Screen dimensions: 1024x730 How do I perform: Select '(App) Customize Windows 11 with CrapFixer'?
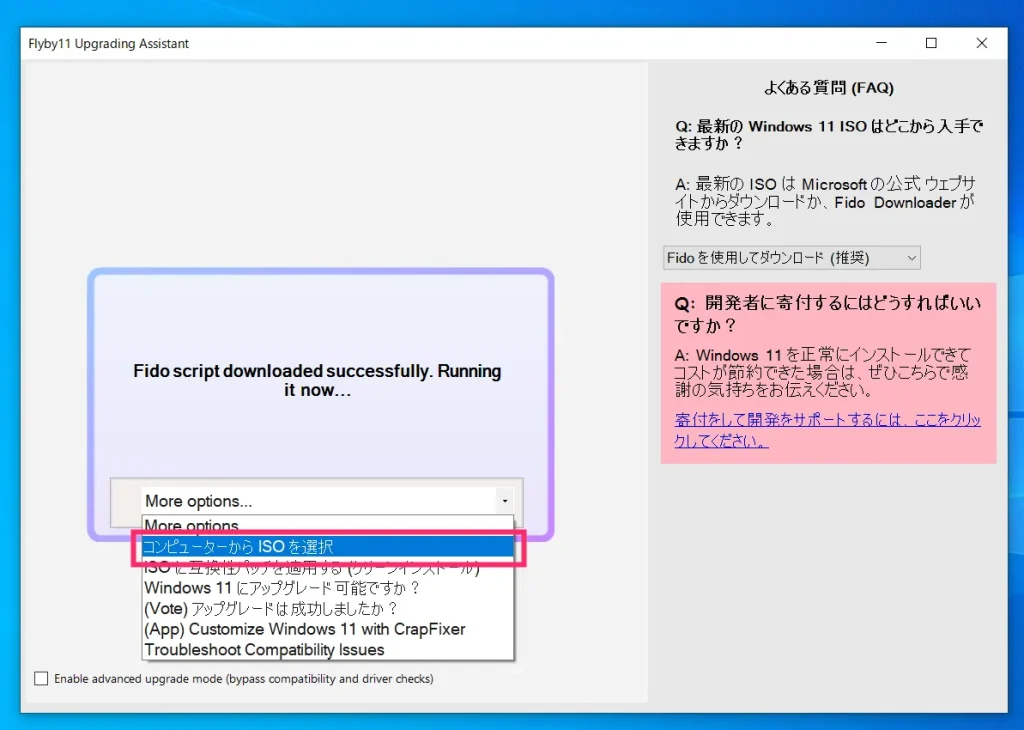(328, 629)
